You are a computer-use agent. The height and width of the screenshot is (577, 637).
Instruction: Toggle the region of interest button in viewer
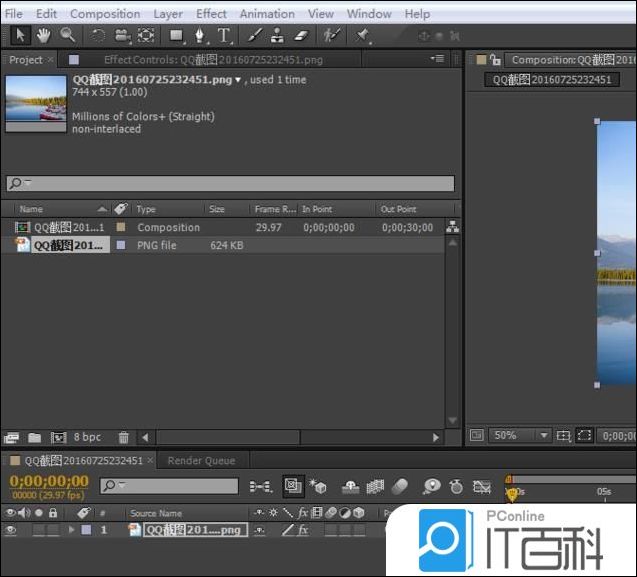pyautogui.click(x=584, y=436)
